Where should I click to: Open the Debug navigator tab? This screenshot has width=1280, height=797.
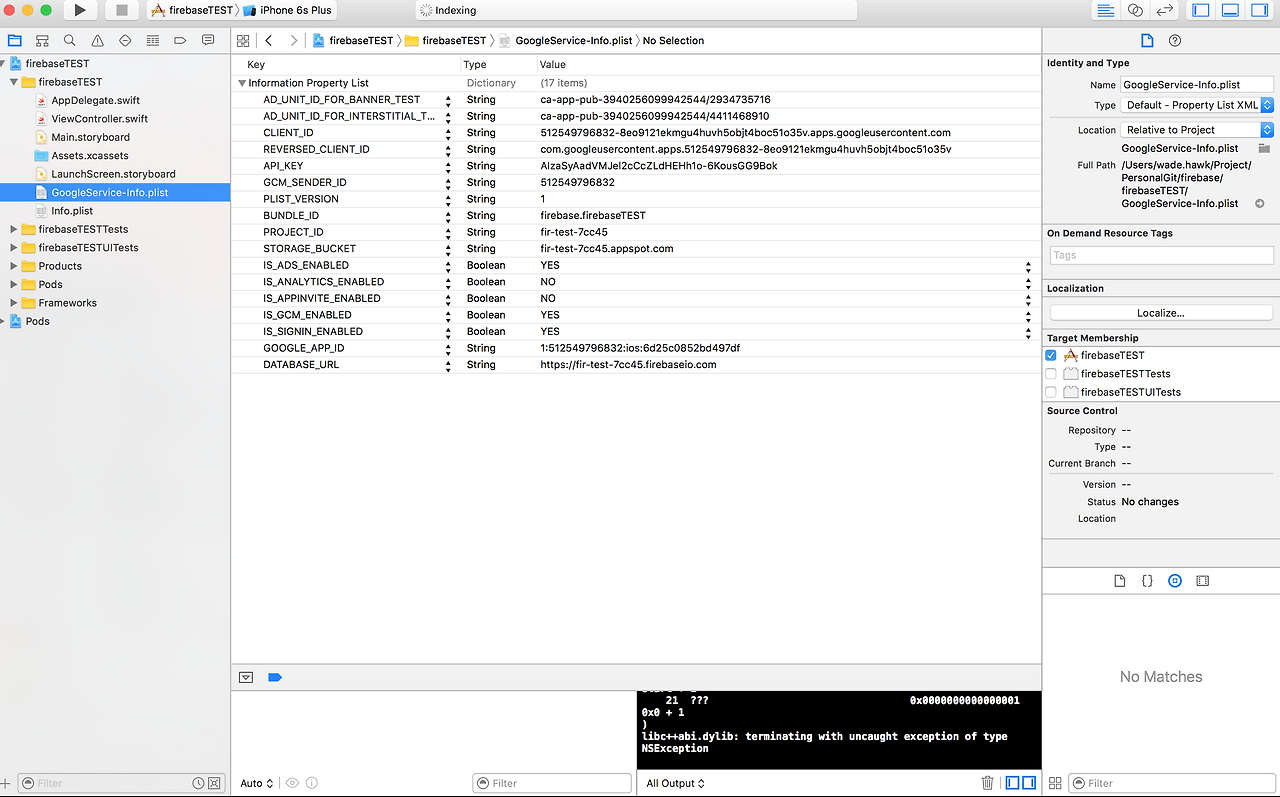coord(152,41)
